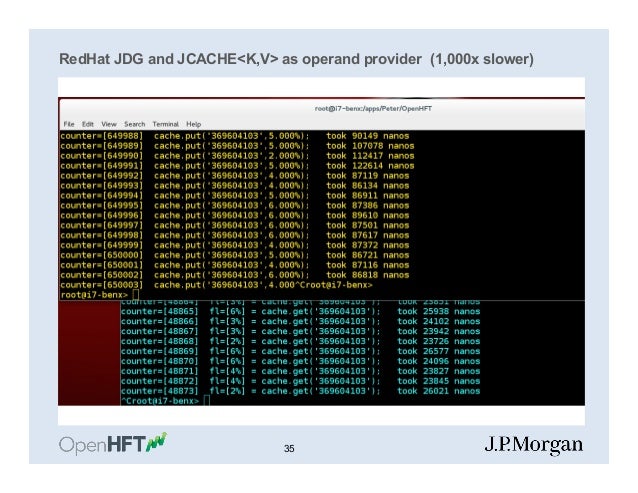This screenshot has height=493, width=638.
Task: Click the line counter=[649988]
Action: click(234, 136)
